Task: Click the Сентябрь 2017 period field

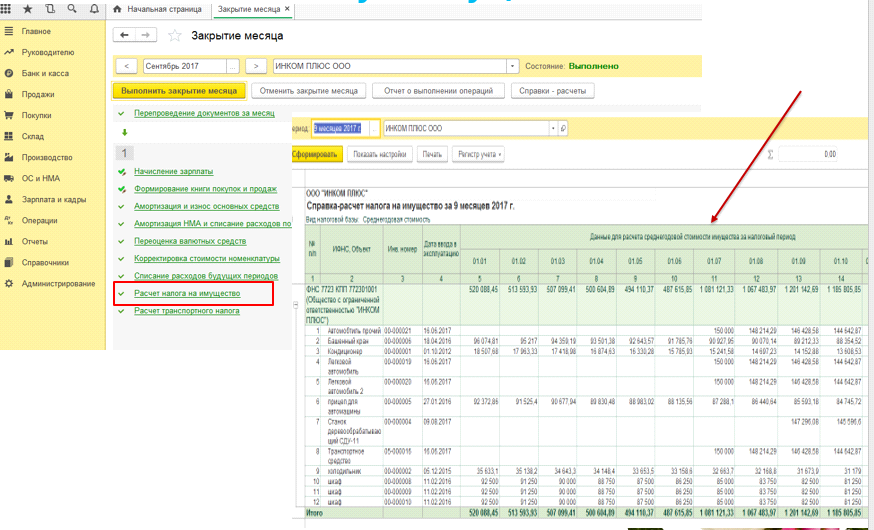Action: (x=185, y=66)
